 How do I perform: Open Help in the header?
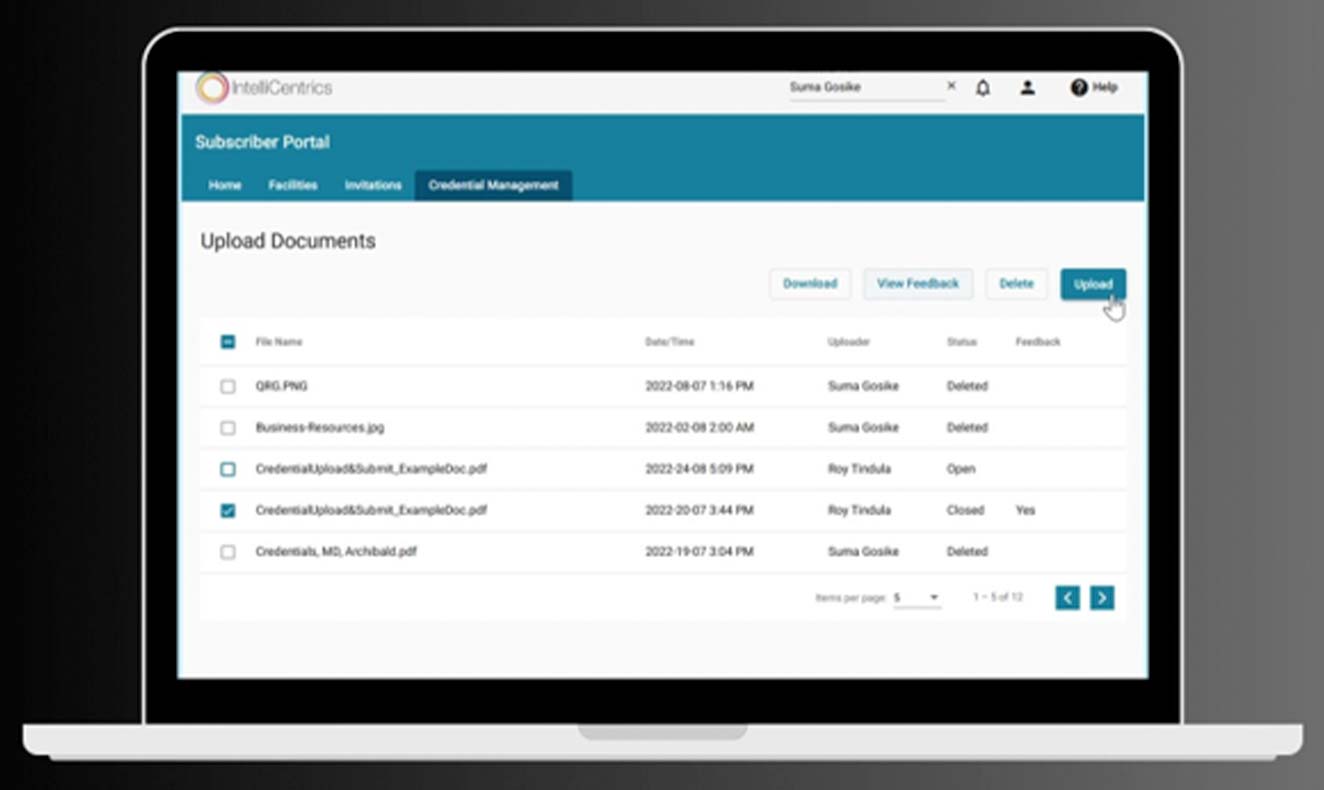1094,88
